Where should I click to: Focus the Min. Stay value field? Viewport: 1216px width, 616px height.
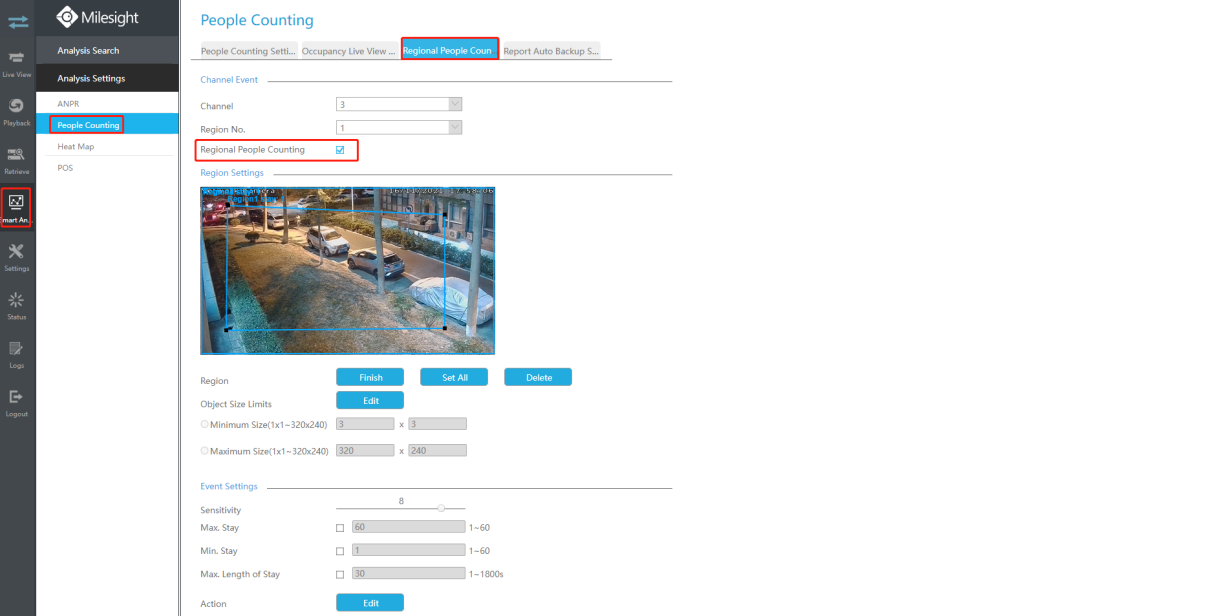[408, 551]
